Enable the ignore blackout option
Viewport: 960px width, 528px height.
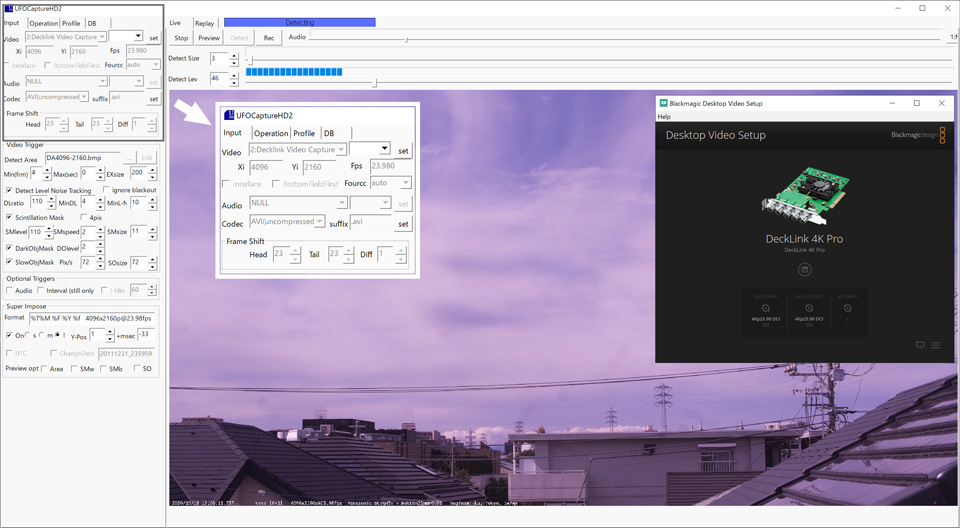coord(106,190)
